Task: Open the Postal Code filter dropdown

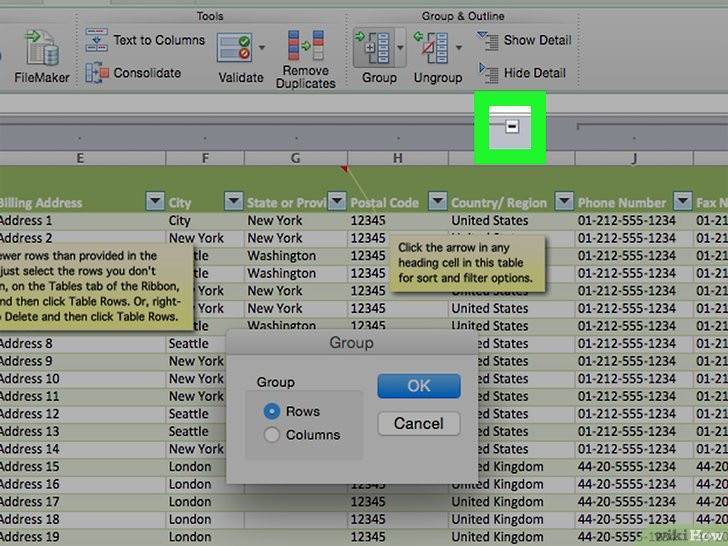Action: (x=437, y=201)
